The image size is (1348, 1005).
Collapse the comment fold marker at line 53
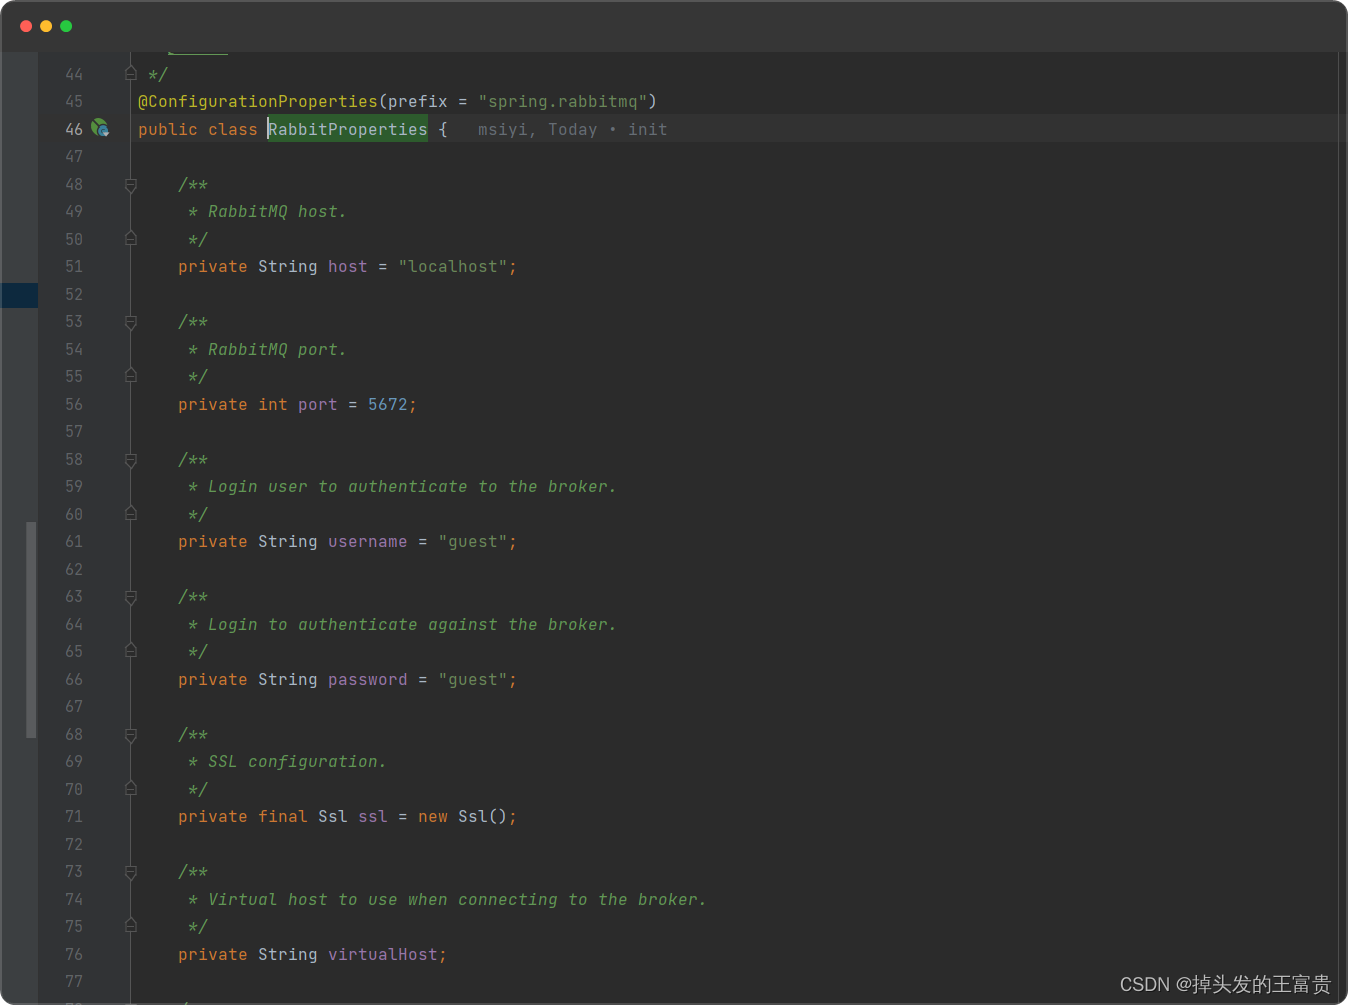pyautogui.click(x=131, y=322)
